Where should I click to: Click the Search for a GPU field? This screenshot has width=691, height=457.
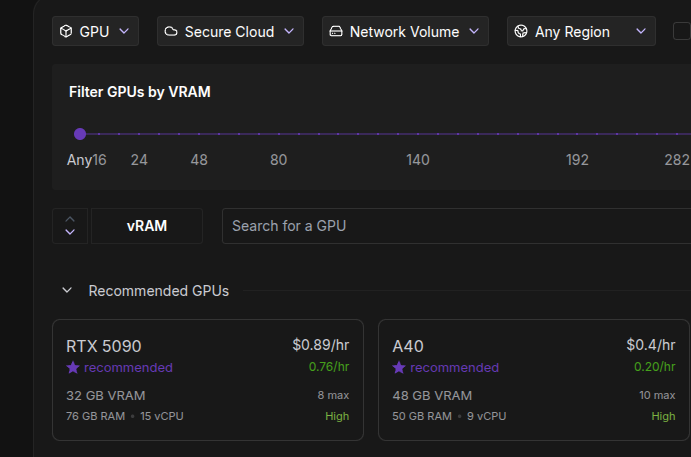[455, 226]
